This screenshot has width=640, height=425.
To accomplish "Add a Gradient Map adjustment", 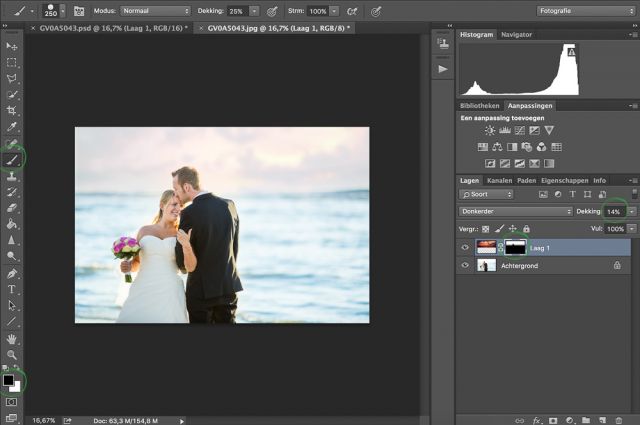I will tap(549, 164).
